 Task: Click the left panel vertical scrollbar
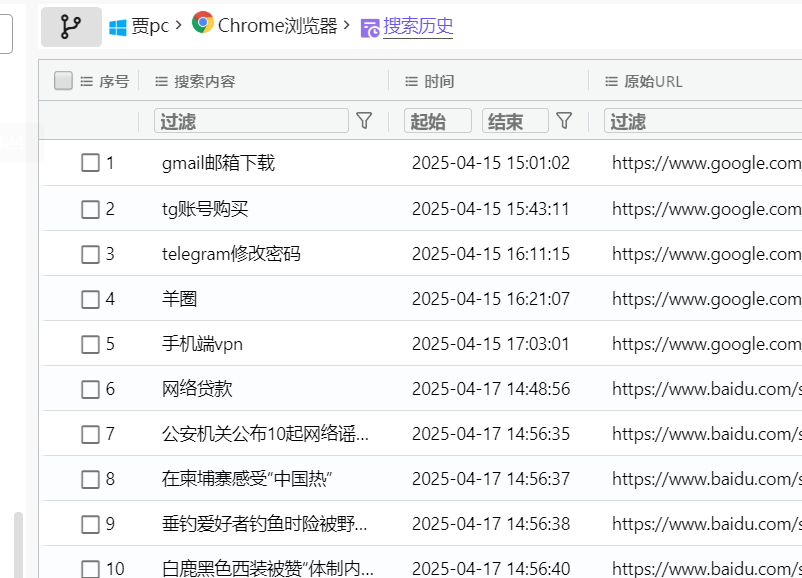coord(18,545)
